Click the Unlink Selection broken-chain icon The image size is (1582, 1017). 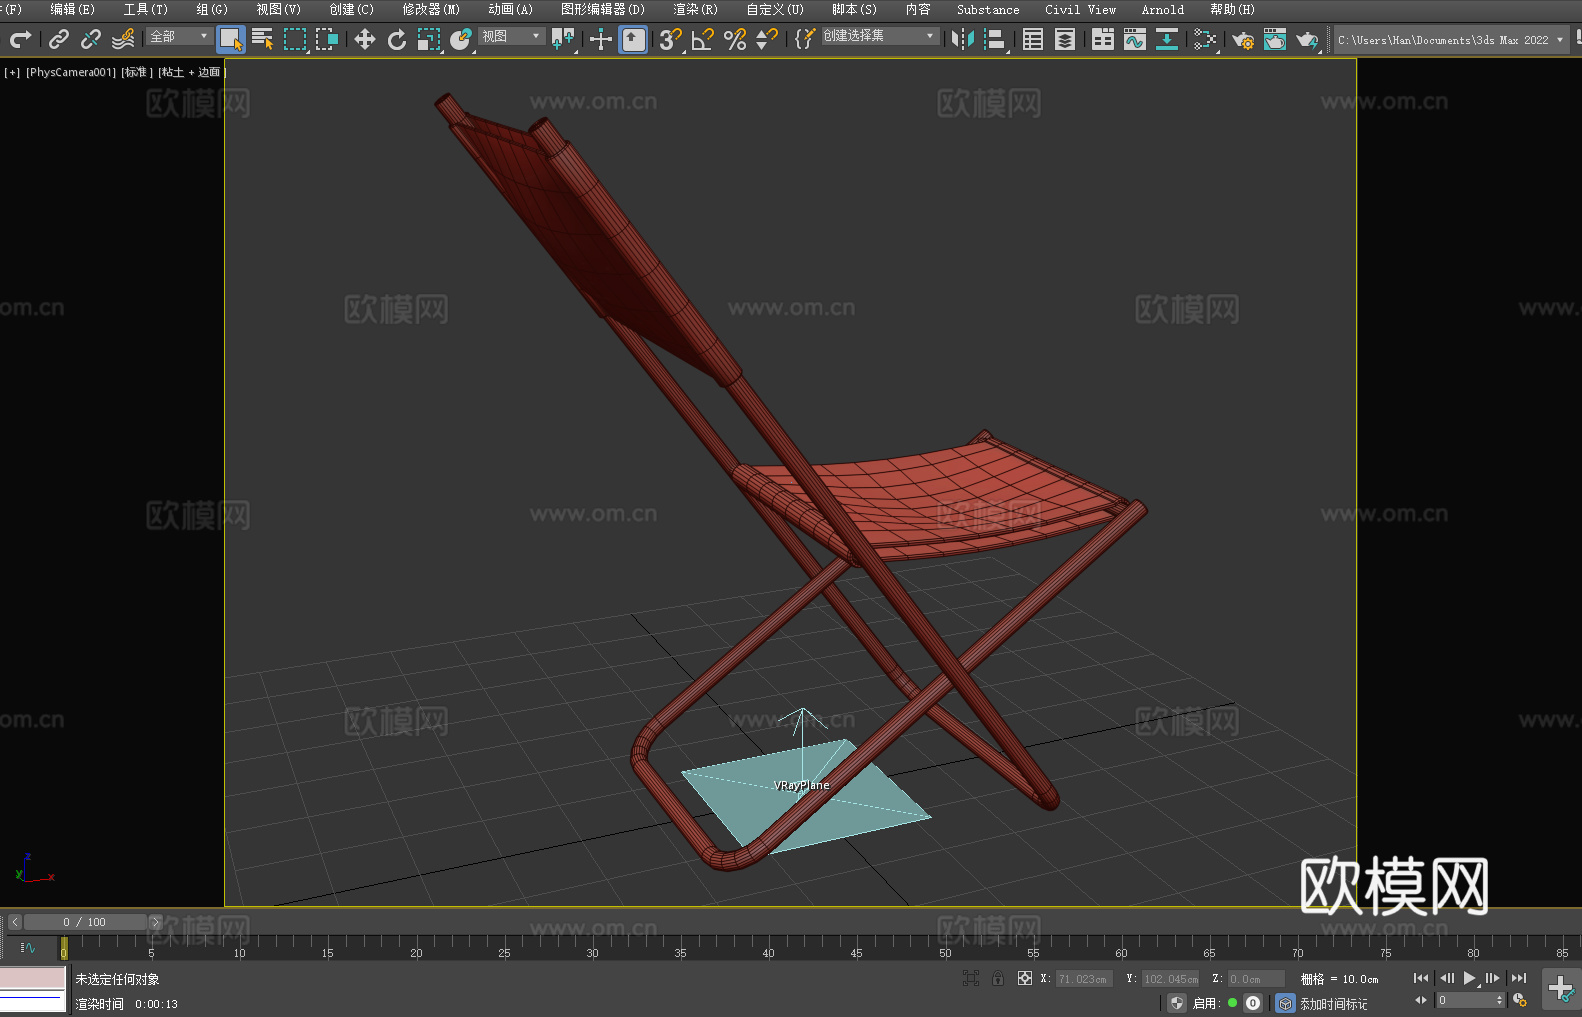[91, 39]
